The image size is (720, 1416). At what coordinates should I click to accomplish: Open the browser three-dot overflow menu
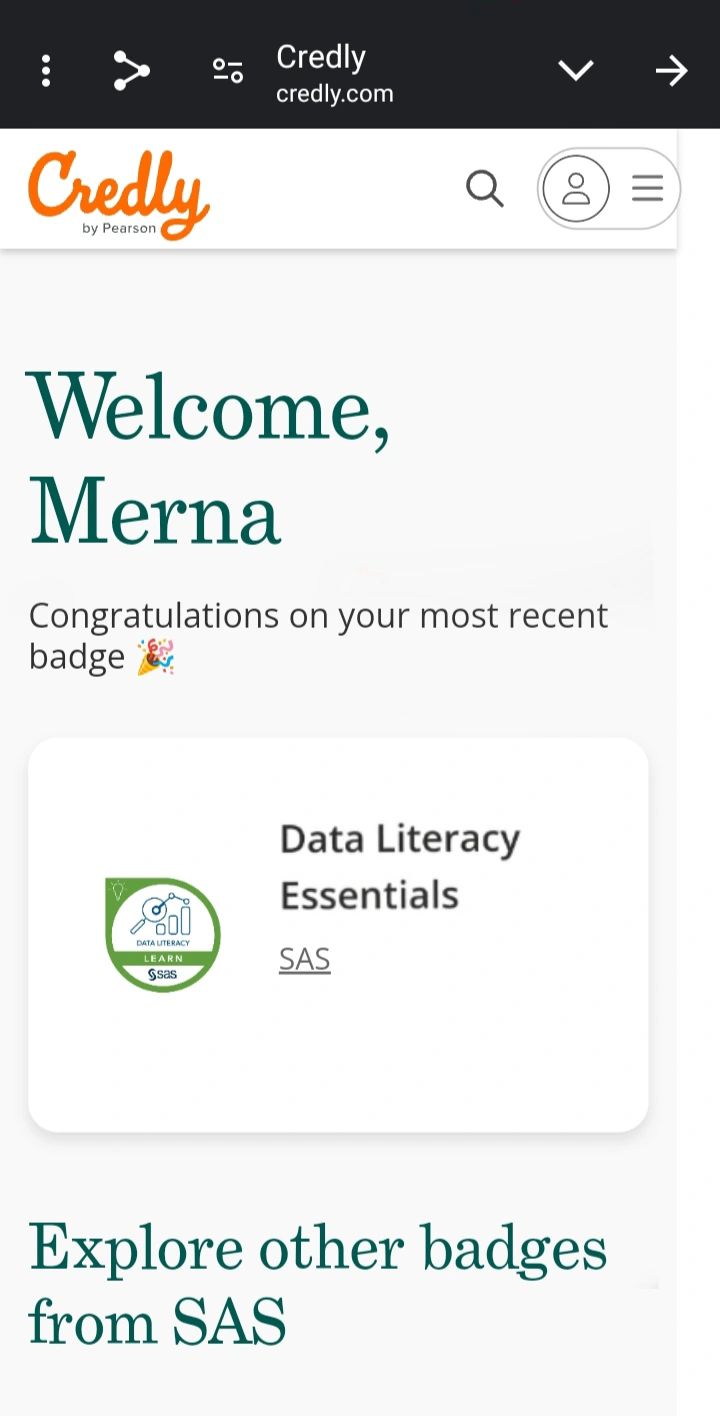click(x=46, y=71)
